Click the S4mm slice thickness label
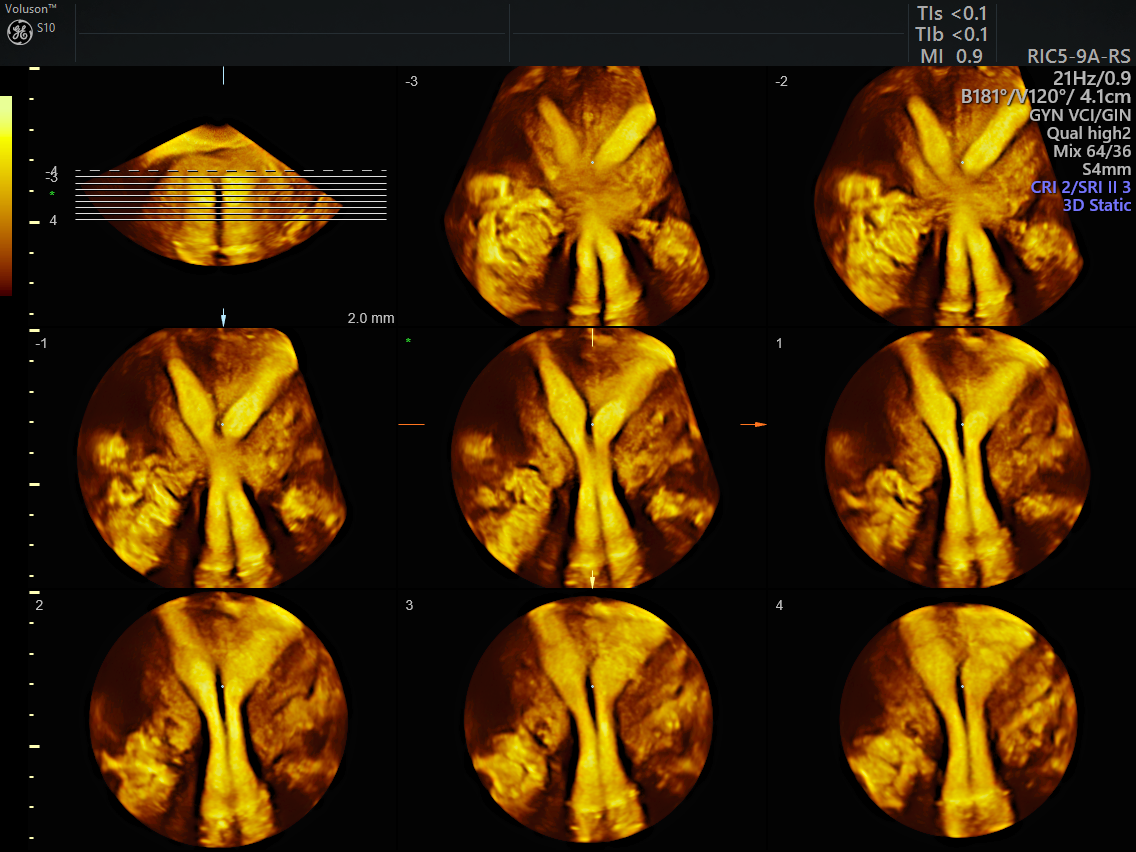This screenshot has width=1136, height=852. tap(1106, 169)
